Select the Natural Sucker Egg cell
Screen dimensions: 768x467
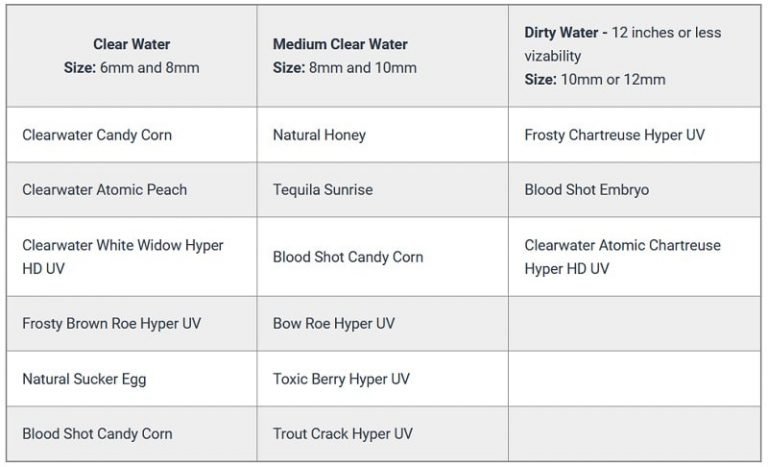[84, 379]
